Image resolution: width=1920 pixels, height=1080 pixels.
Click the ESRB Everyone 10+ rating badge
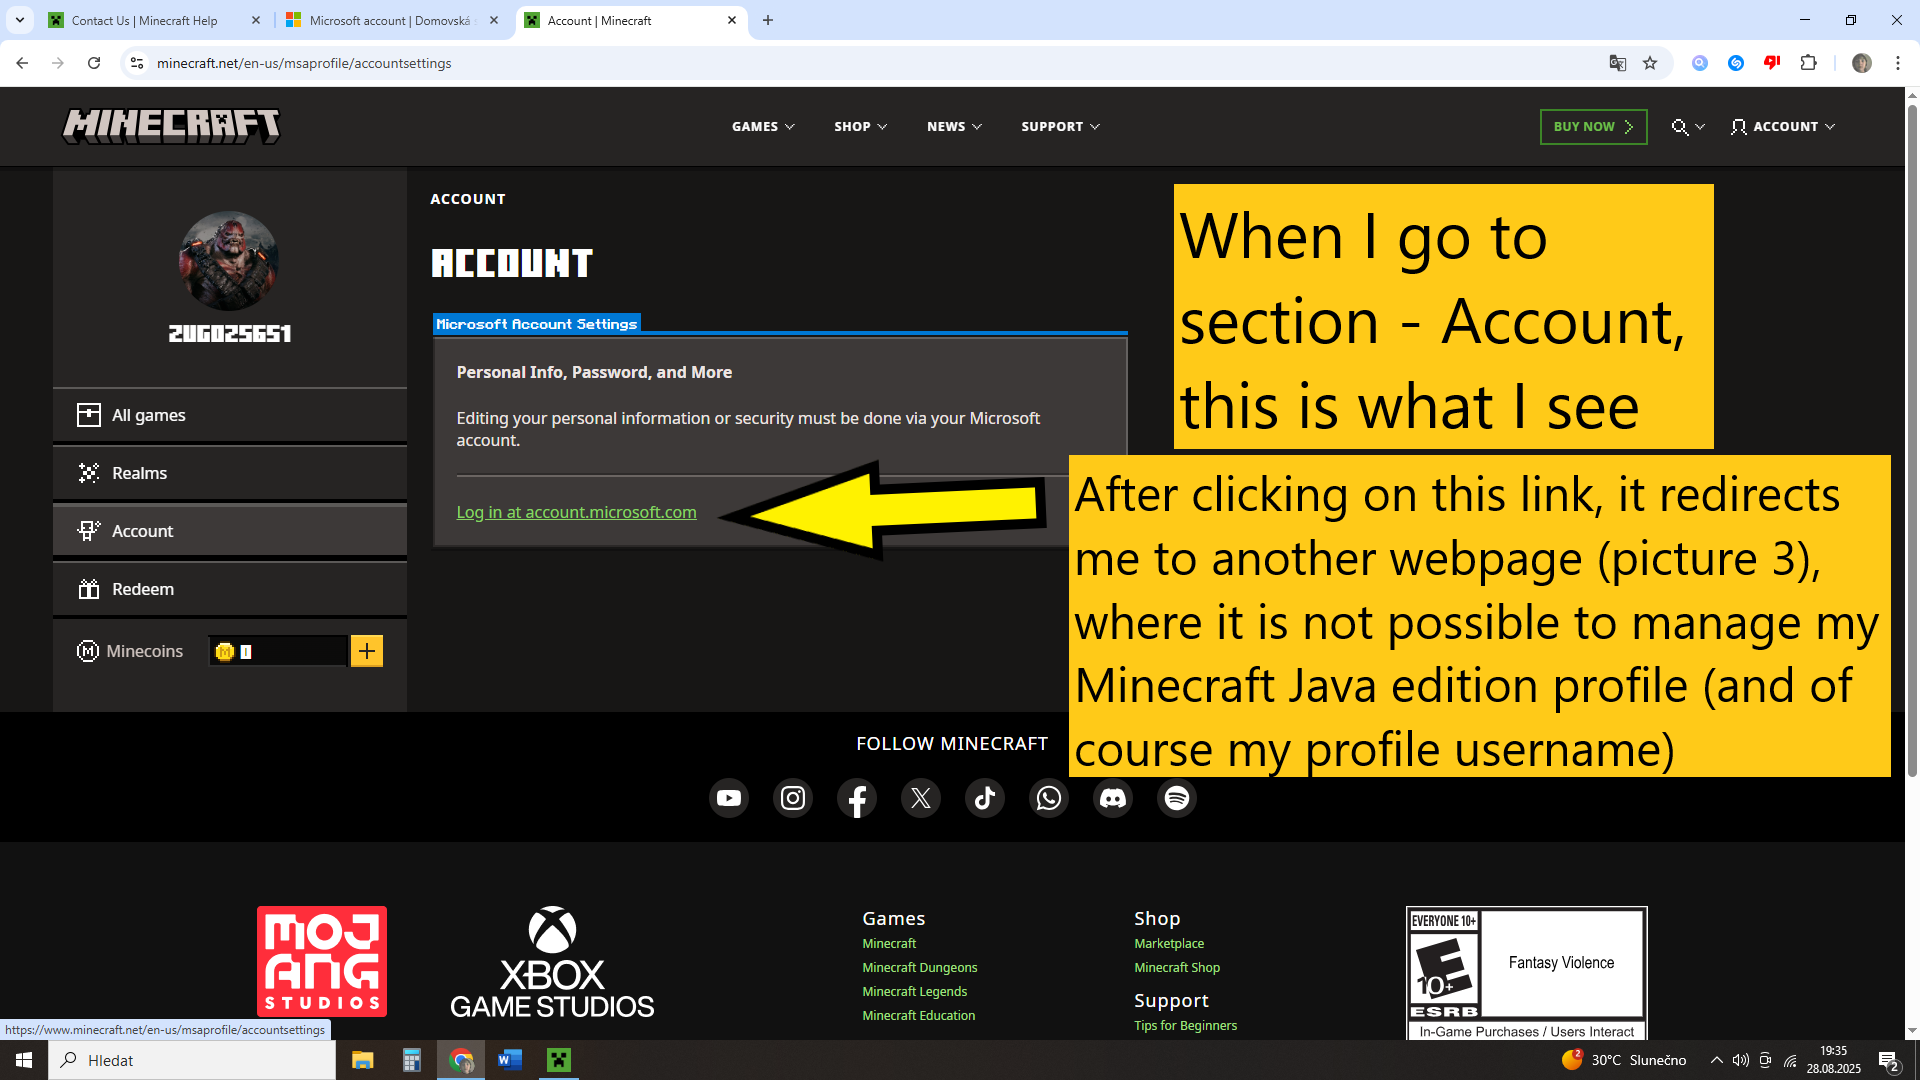click(1526, 973)
